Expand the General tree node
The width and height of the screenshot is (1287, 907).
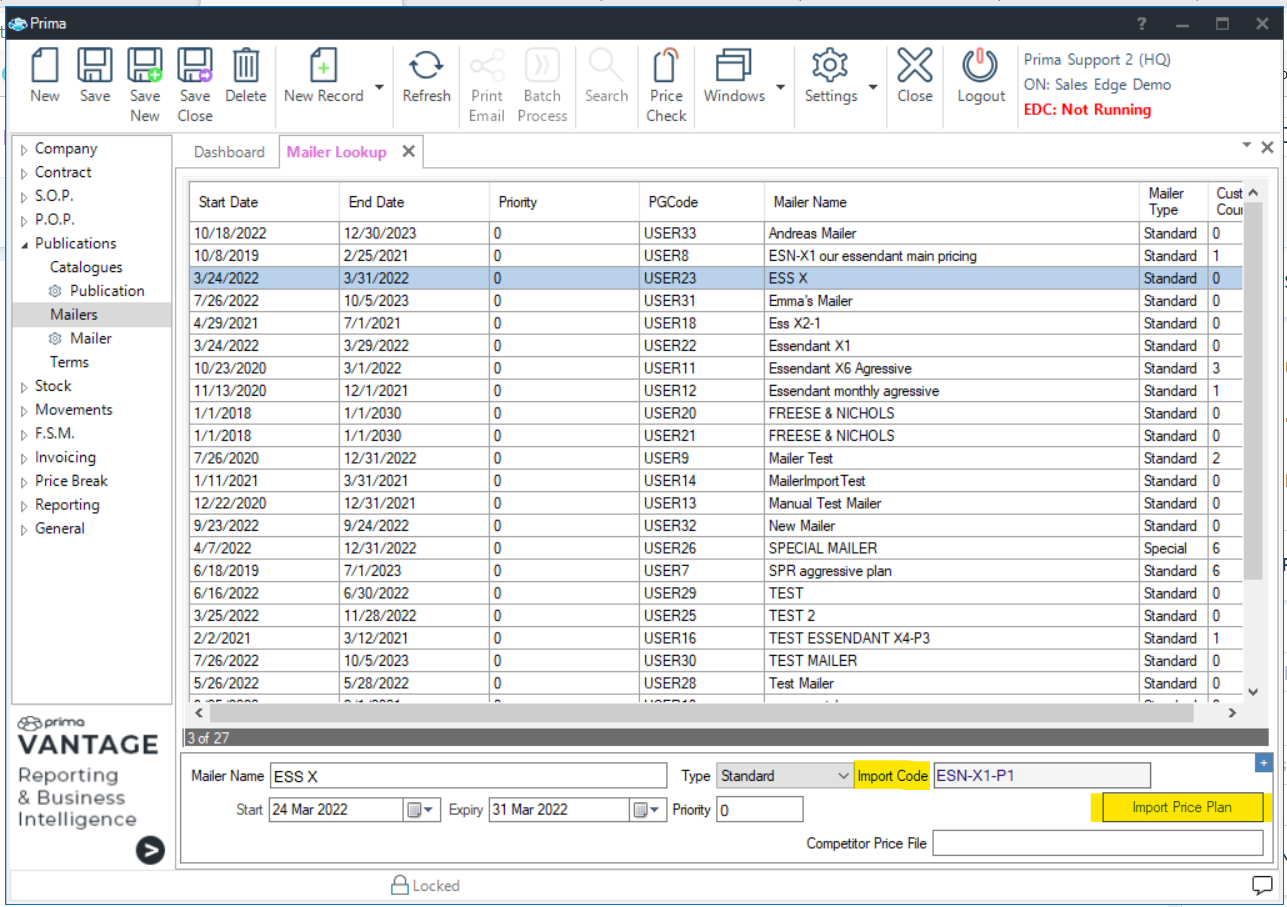pyautogui.click(x=24, y=529)
